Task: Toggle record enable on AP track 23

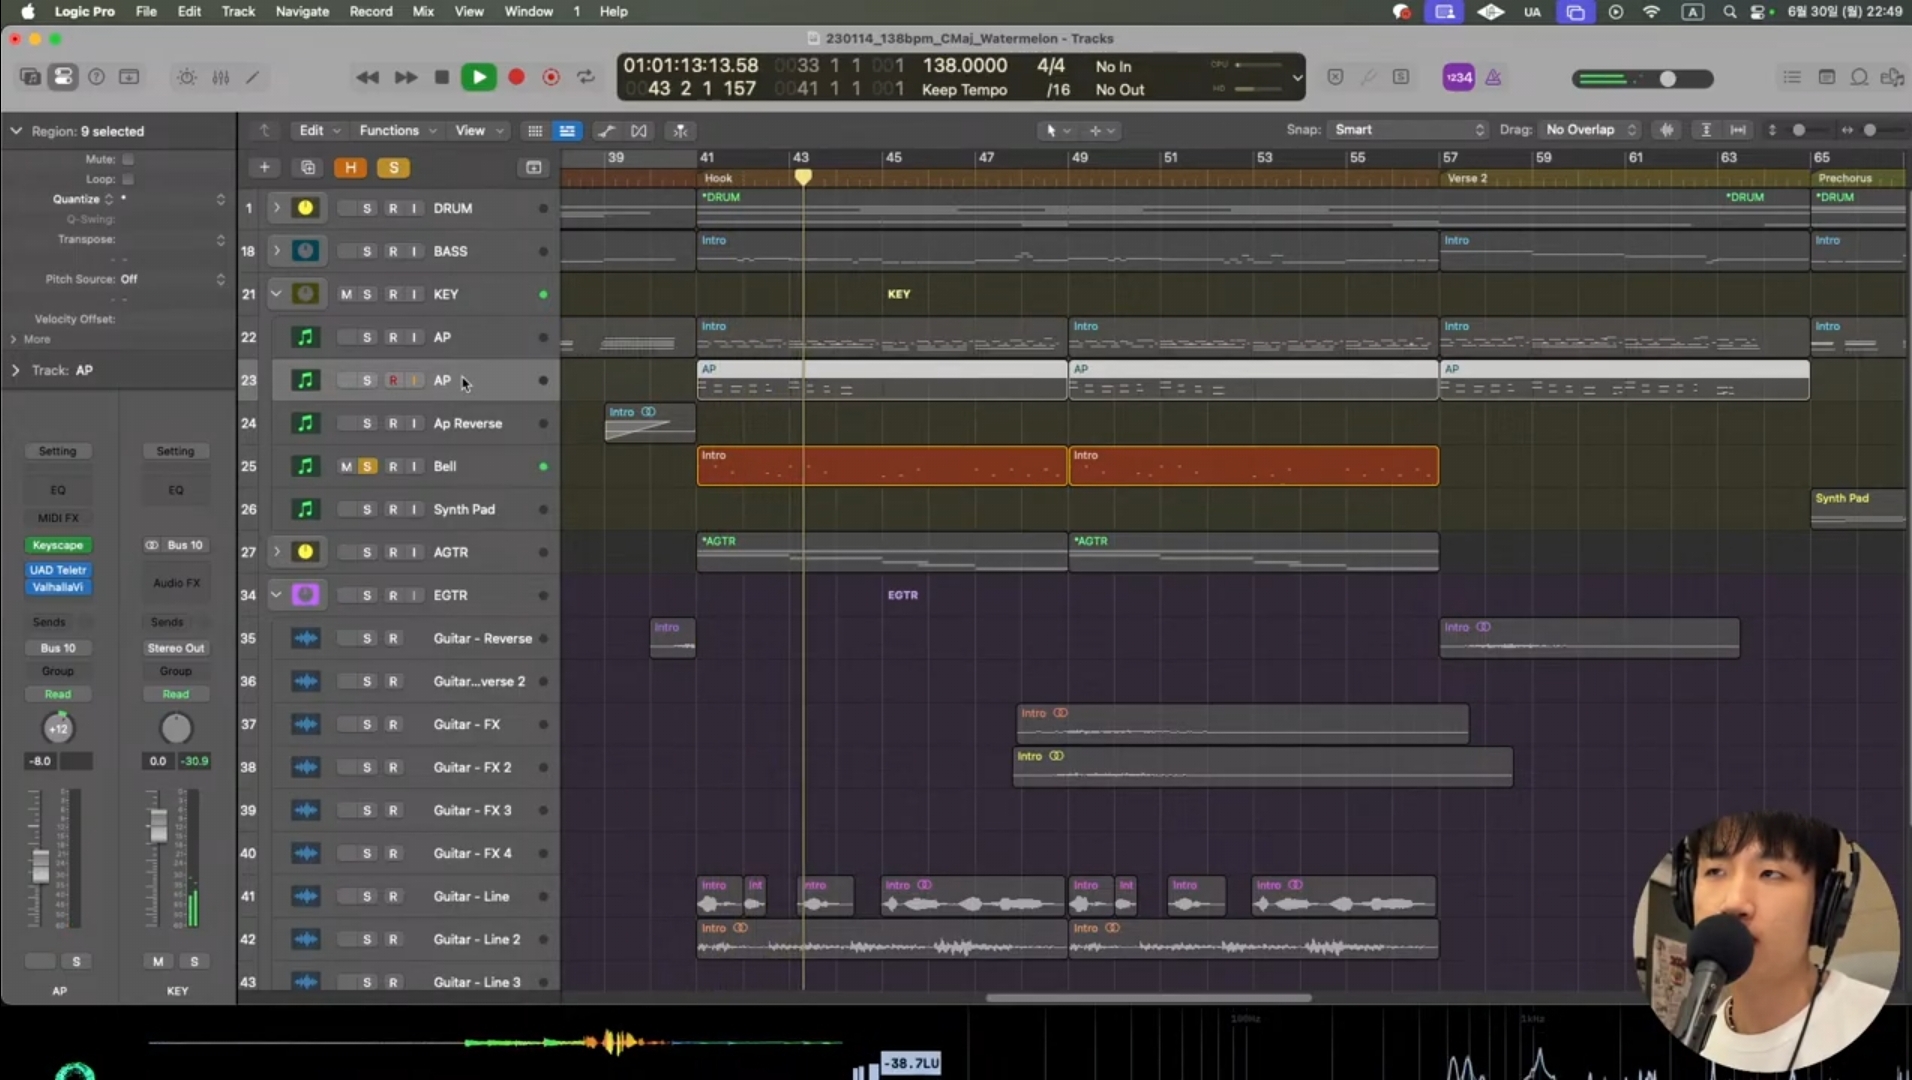Action: click(x=393, y=380)
